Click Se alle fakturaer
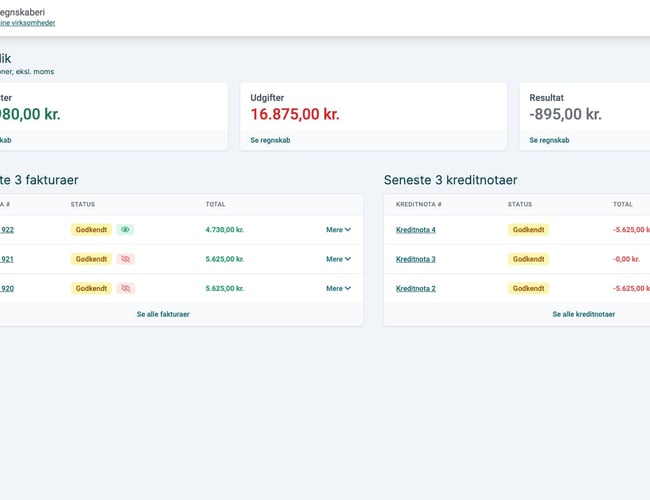This screenshot has height=500, width=650. [163, 314]
